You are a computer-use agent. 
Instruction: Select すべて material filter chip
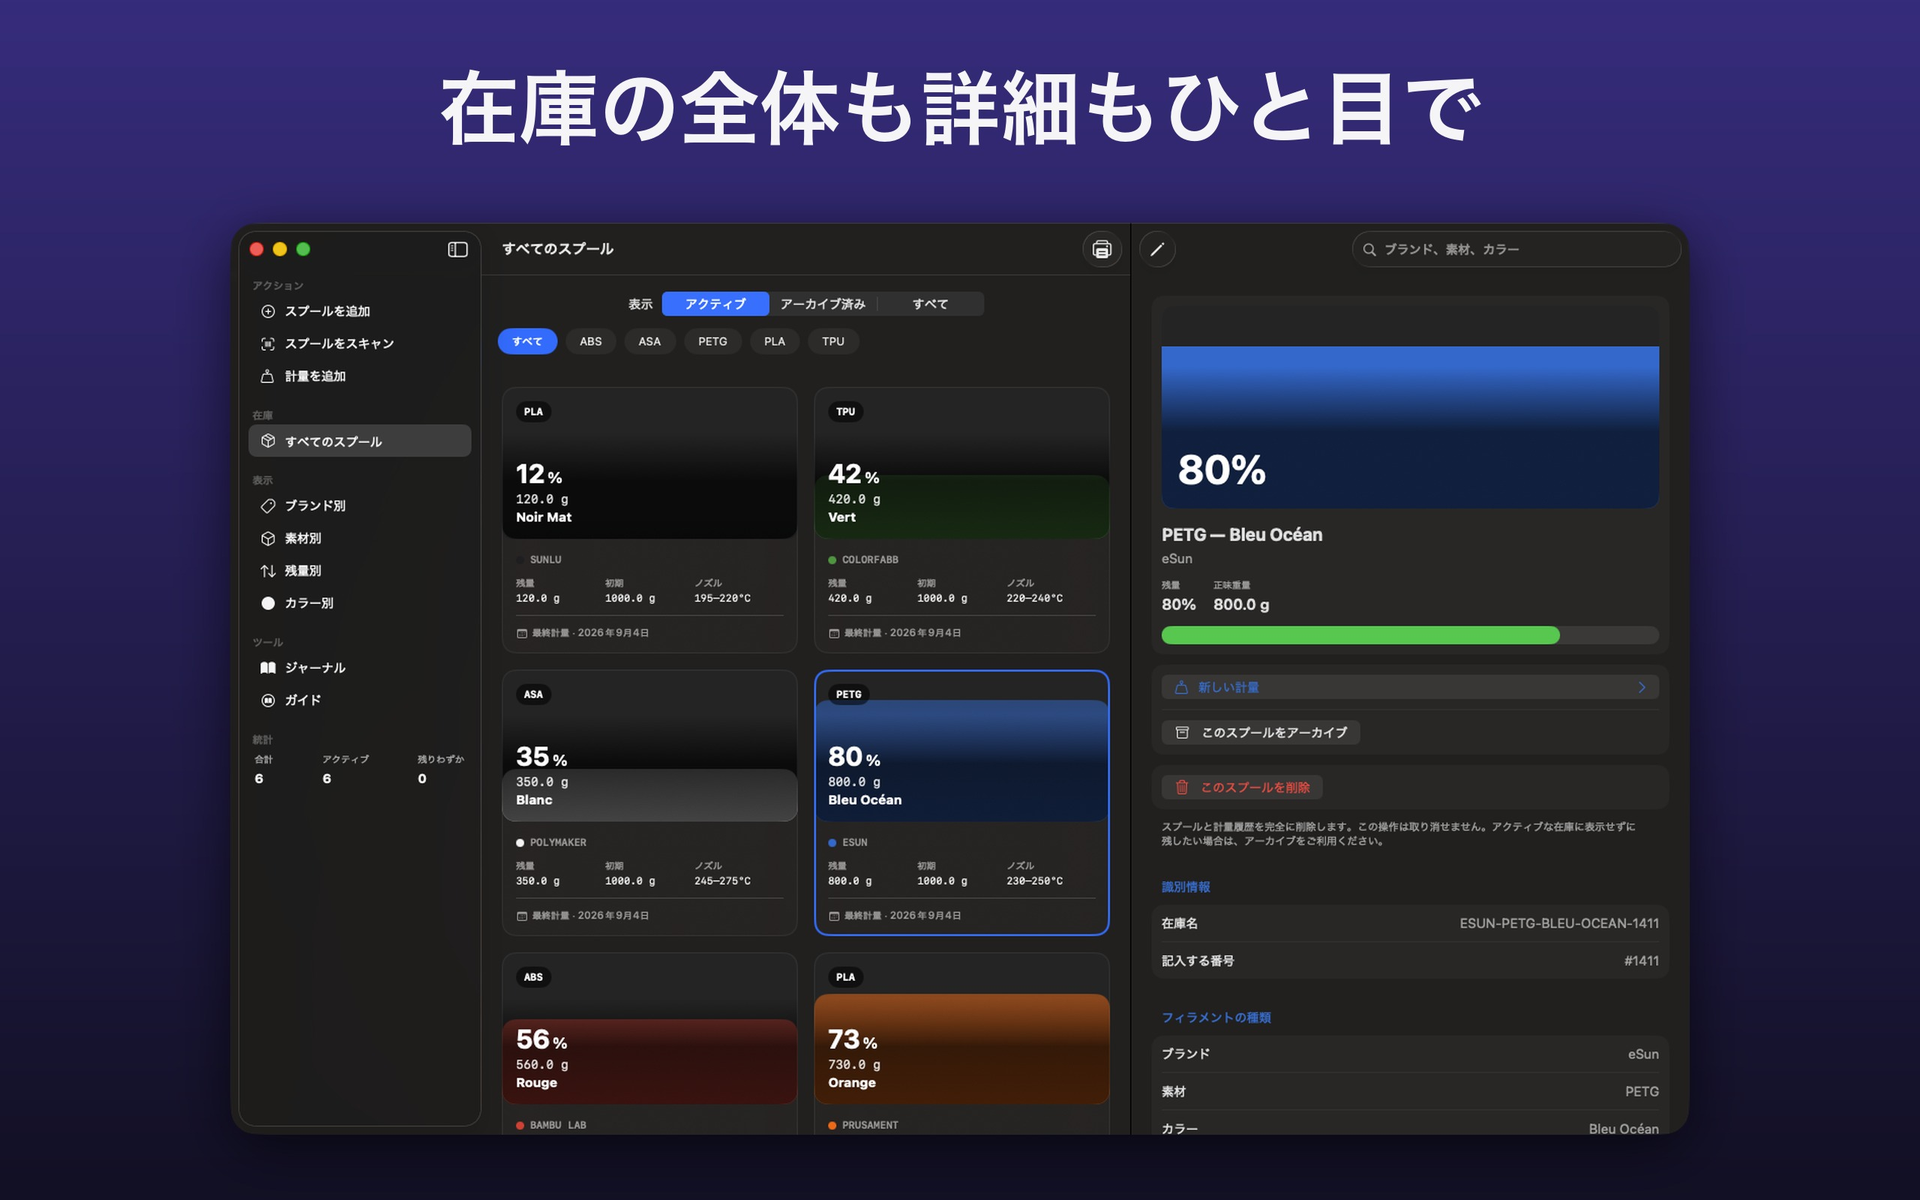pyautogui.click(x=527, y=341)
